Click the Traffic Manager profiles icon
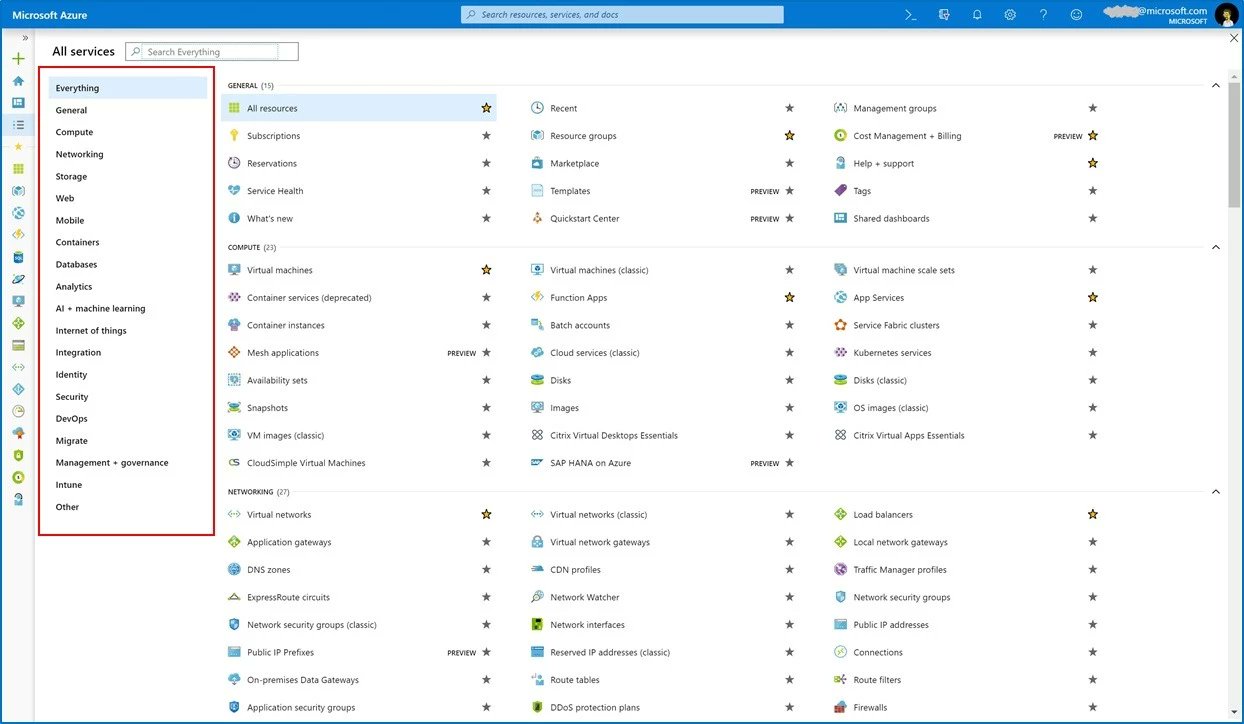 click(840, 569)
